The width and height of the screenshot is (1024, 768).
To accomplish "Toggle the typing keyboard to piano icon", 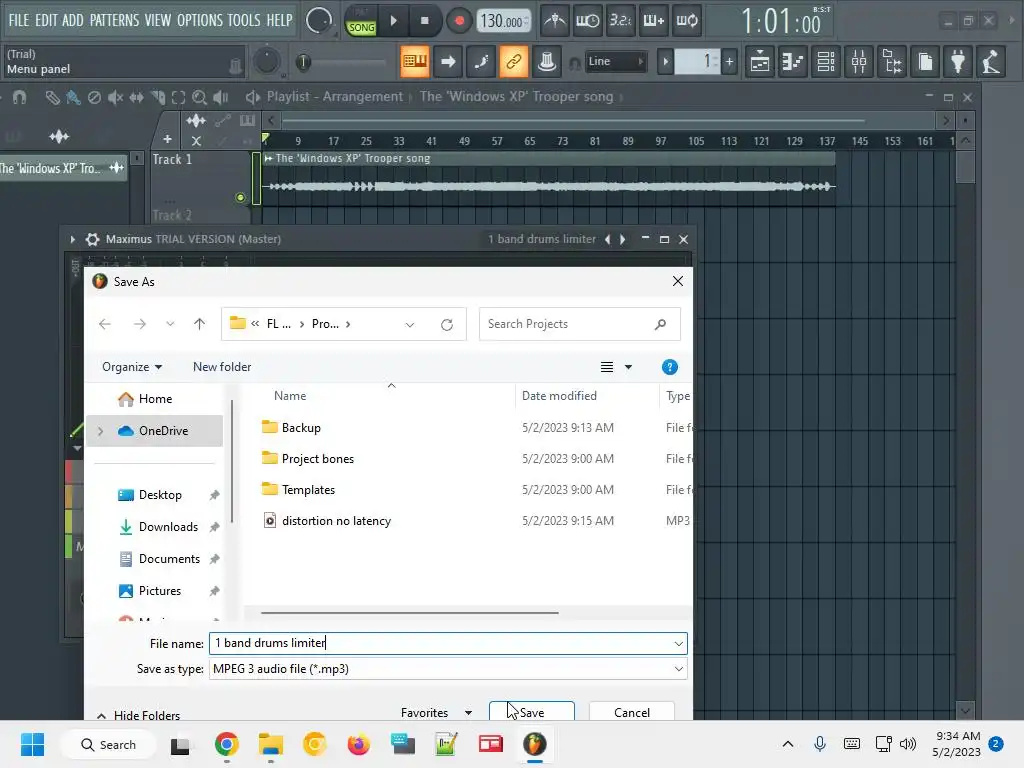I will click(x=415, y=62).
